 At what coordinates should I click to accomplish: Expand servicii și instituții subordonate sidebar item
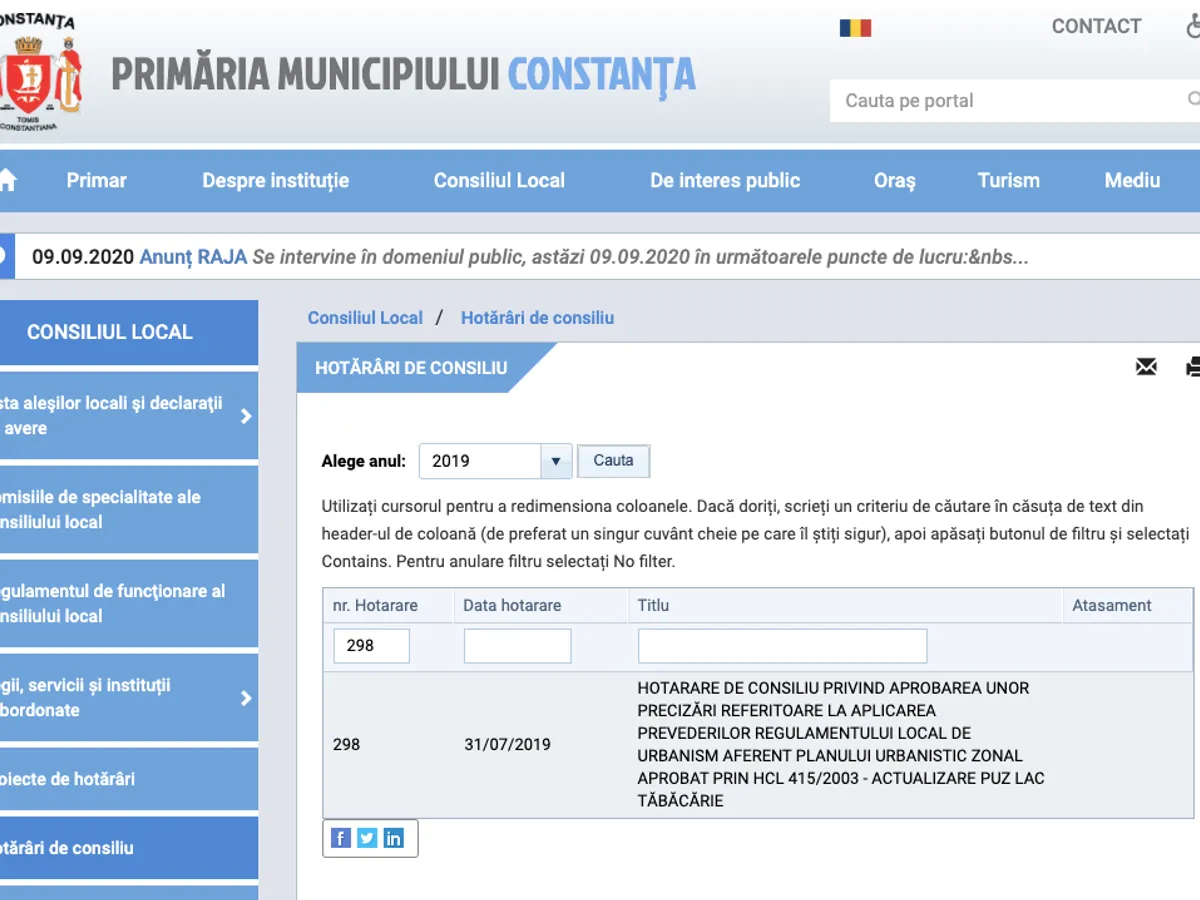point(246,698)
